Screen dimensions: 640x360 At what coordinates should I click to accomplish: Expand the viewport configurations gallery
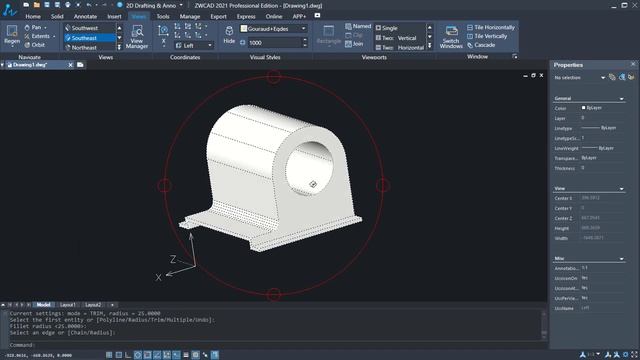coord(429,46)
